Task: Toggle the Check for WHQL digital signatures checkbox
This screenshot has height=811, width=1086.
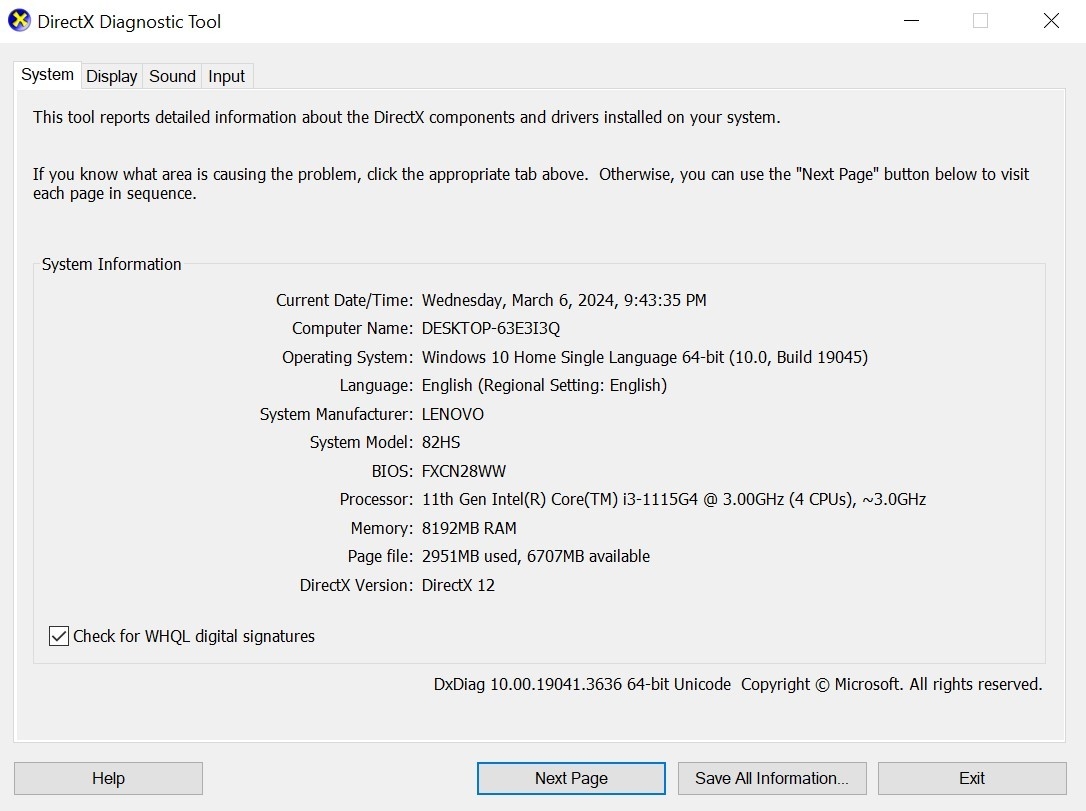Action: coord(58,636)
